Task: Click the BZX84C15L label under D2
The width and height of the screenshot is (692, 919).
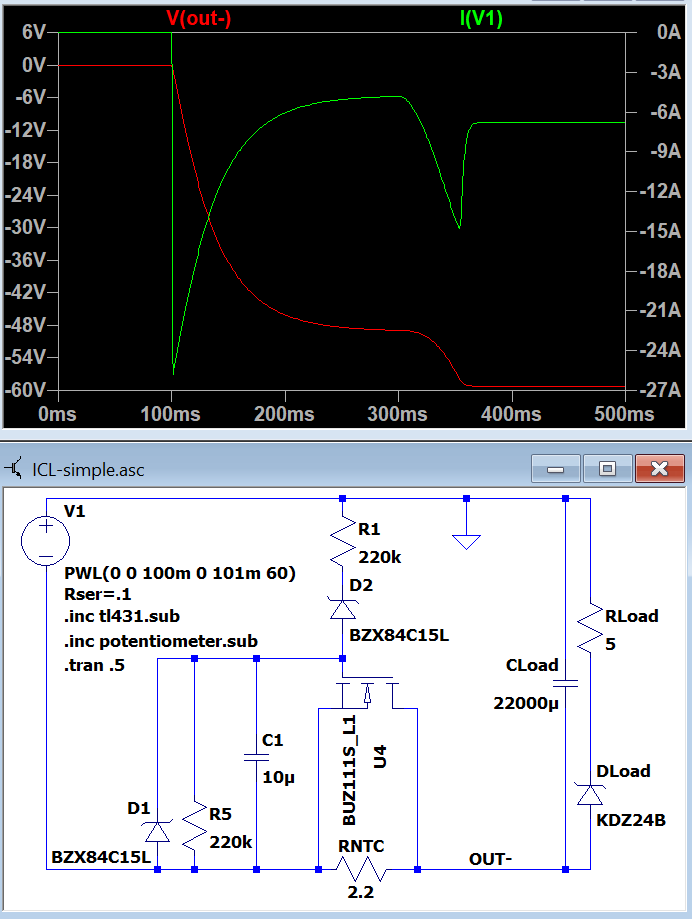Action: [x=399, y=635]
